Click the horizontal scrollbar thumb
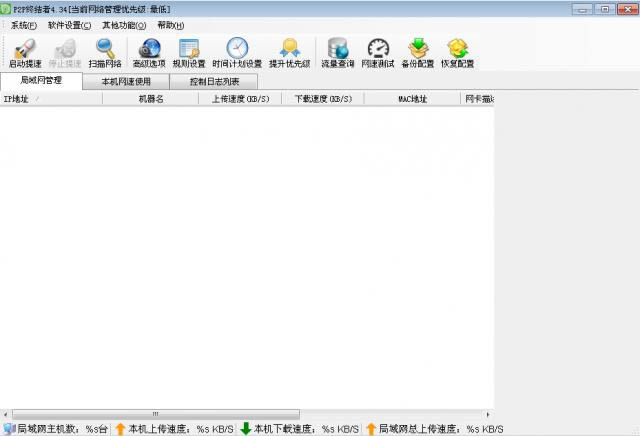 click(155, 413)
